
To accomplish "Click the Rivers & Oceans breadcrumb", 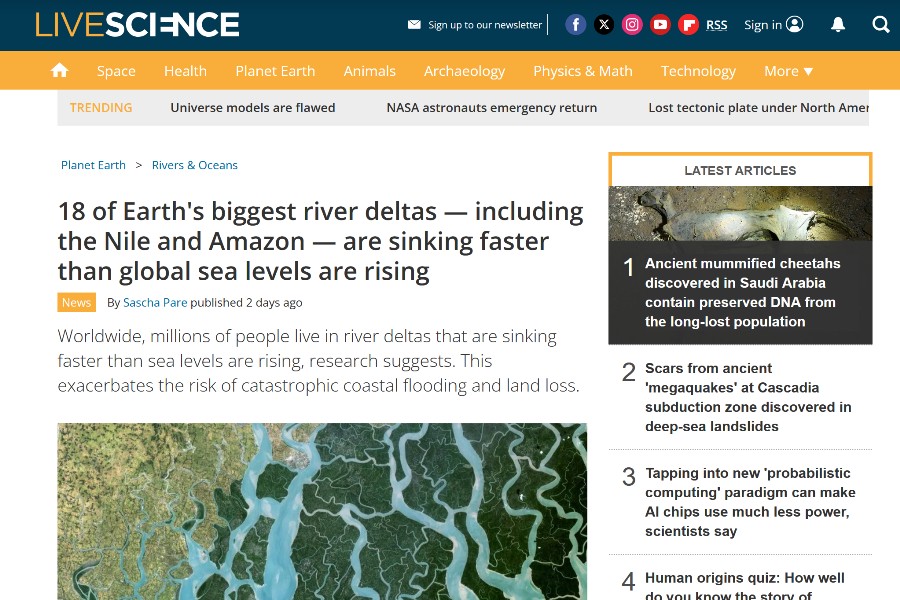I will click(x=194, y=165).
